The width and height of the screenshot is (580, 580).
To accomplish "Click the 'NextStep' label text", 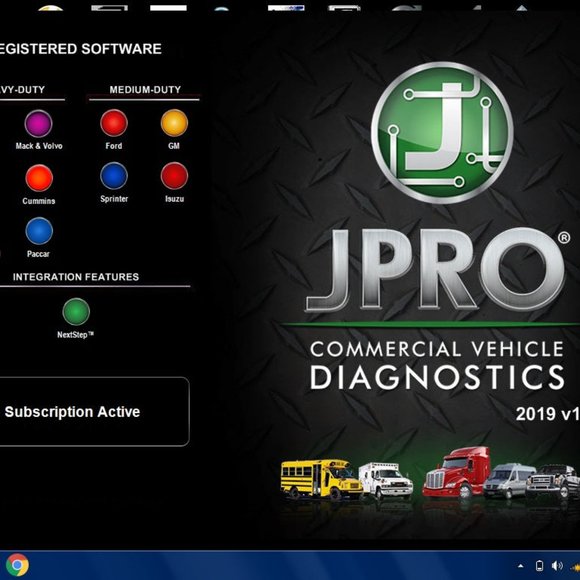I will [75, 335].
